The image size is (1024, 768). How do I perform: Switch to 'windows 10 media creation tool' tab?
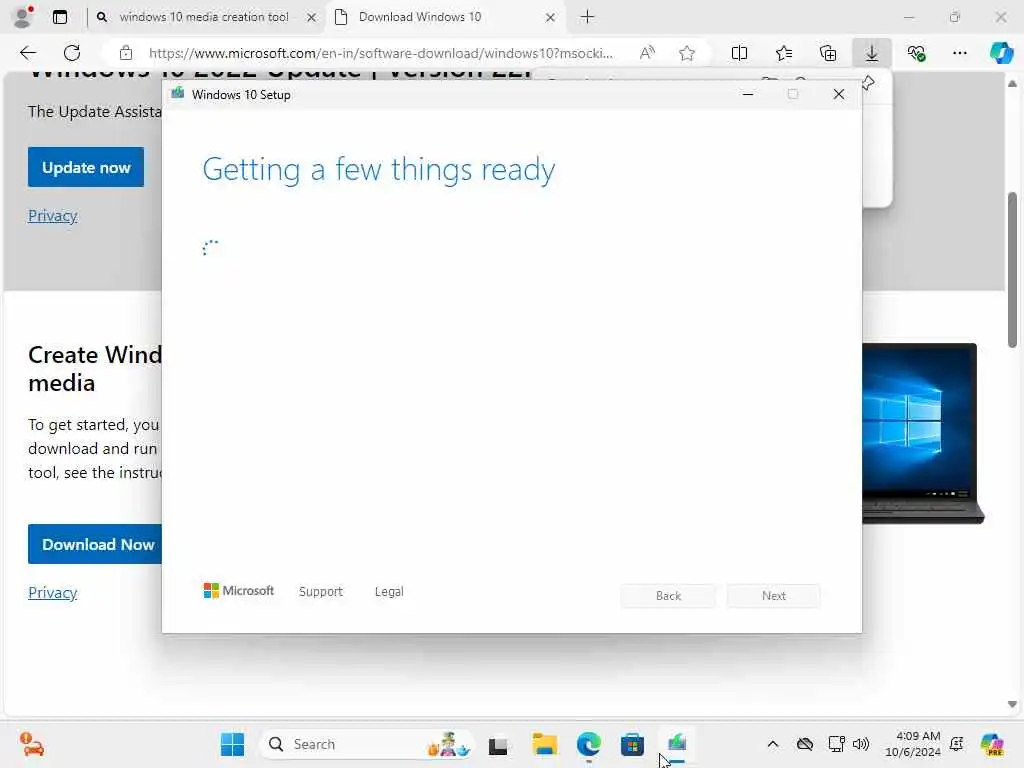pyautogui.click(x=204, y=17)
